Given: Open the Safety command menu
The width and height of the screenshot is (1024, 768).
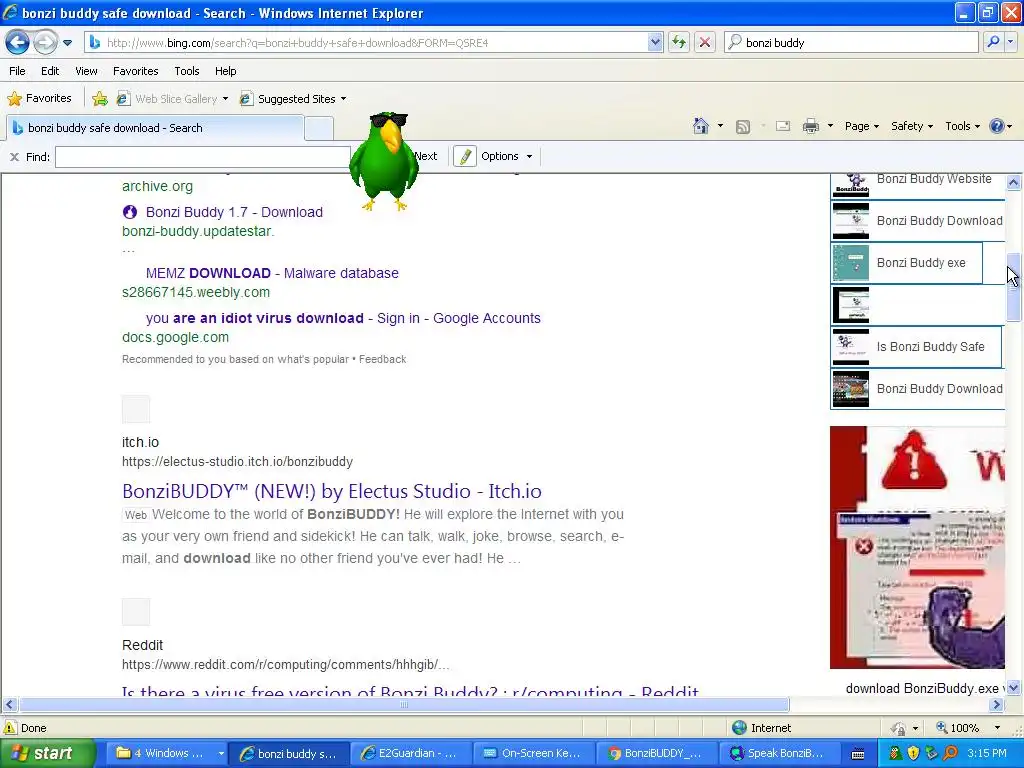Looking at the screenshot, I should [x=912, y=126].
